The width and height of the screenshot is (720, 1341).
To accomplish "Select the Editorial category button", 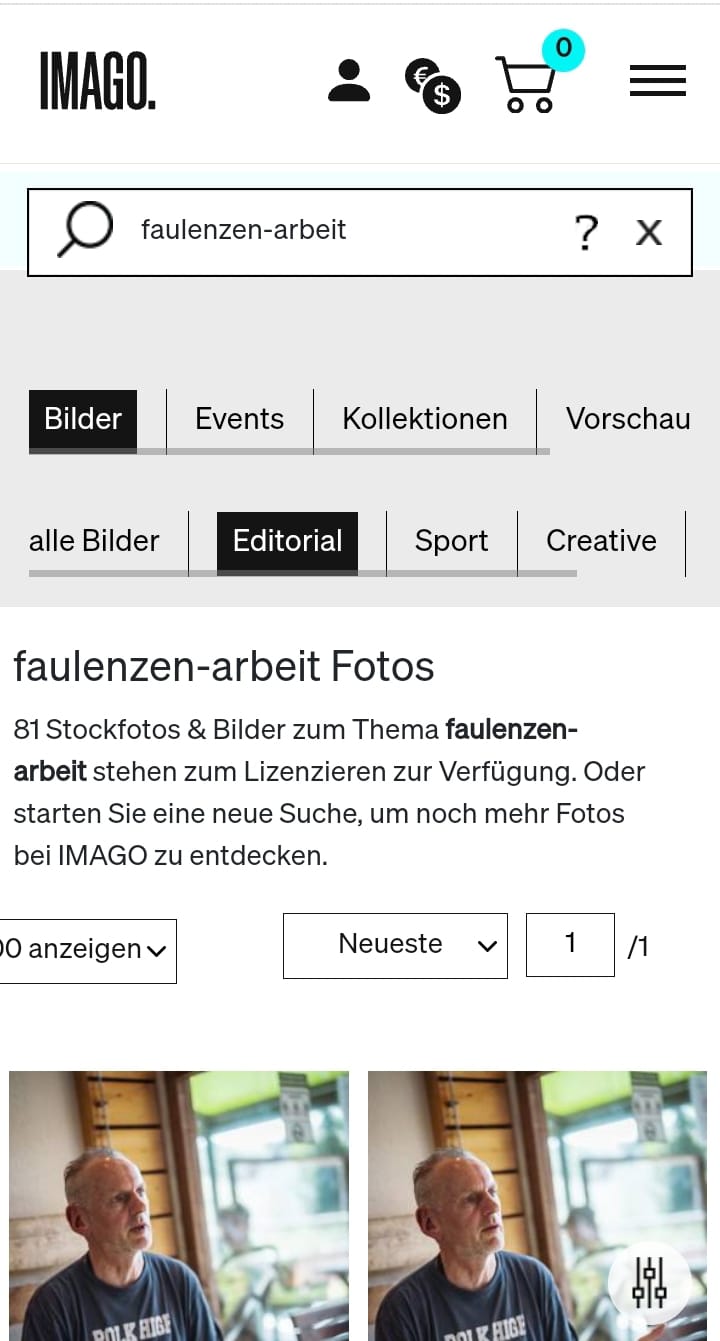I will (288, 541).
